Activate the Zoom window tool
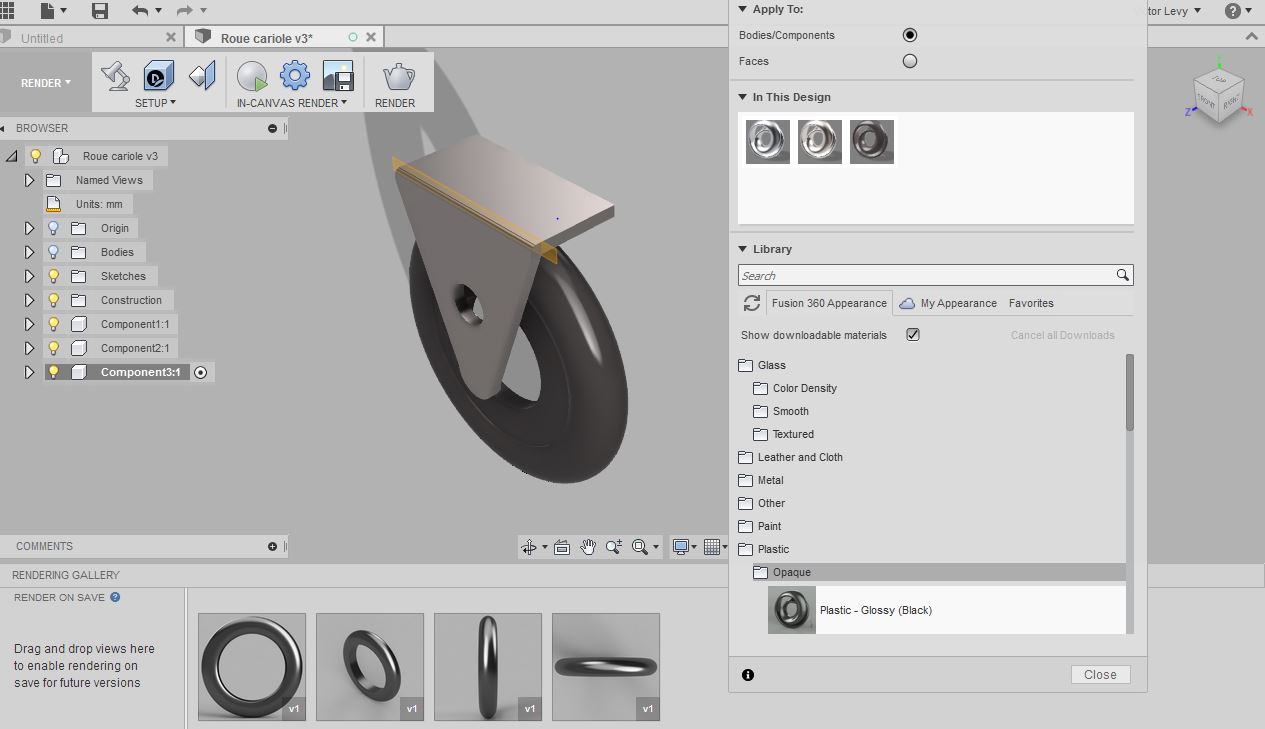This screenshot has height=729, width=1265. point(613,547)
